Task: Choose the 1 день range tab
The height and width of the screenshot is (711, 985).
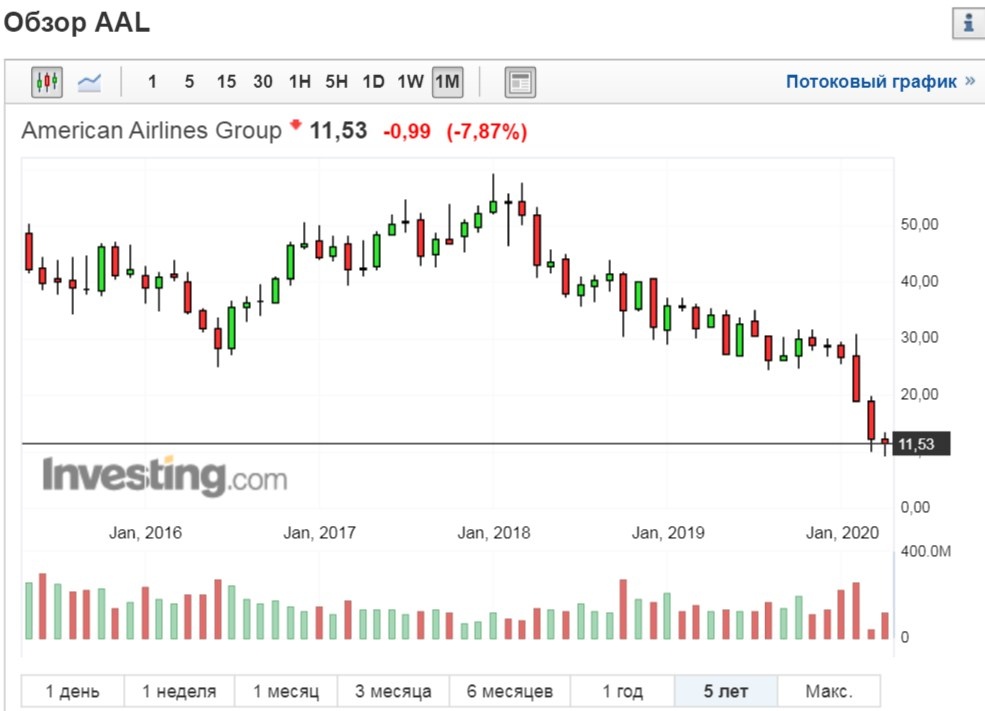Action: pos(72,691)
